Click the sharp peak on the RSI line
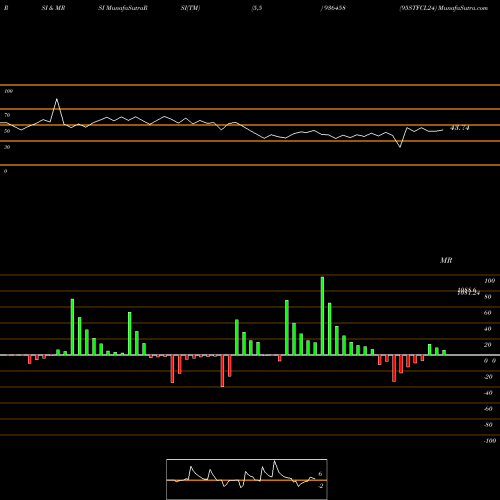 [x=57, y=99]
